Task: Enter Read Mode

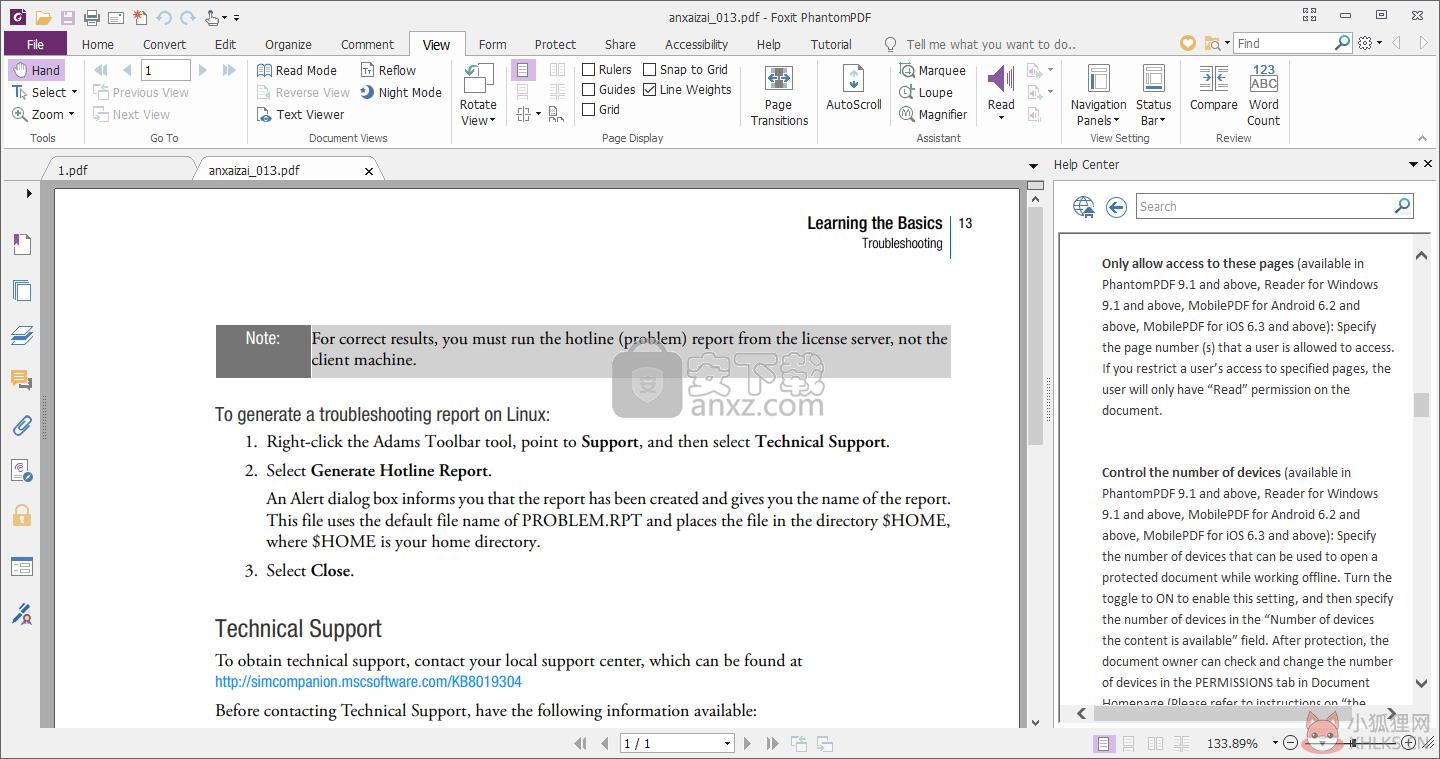Action: click(296, 70)
